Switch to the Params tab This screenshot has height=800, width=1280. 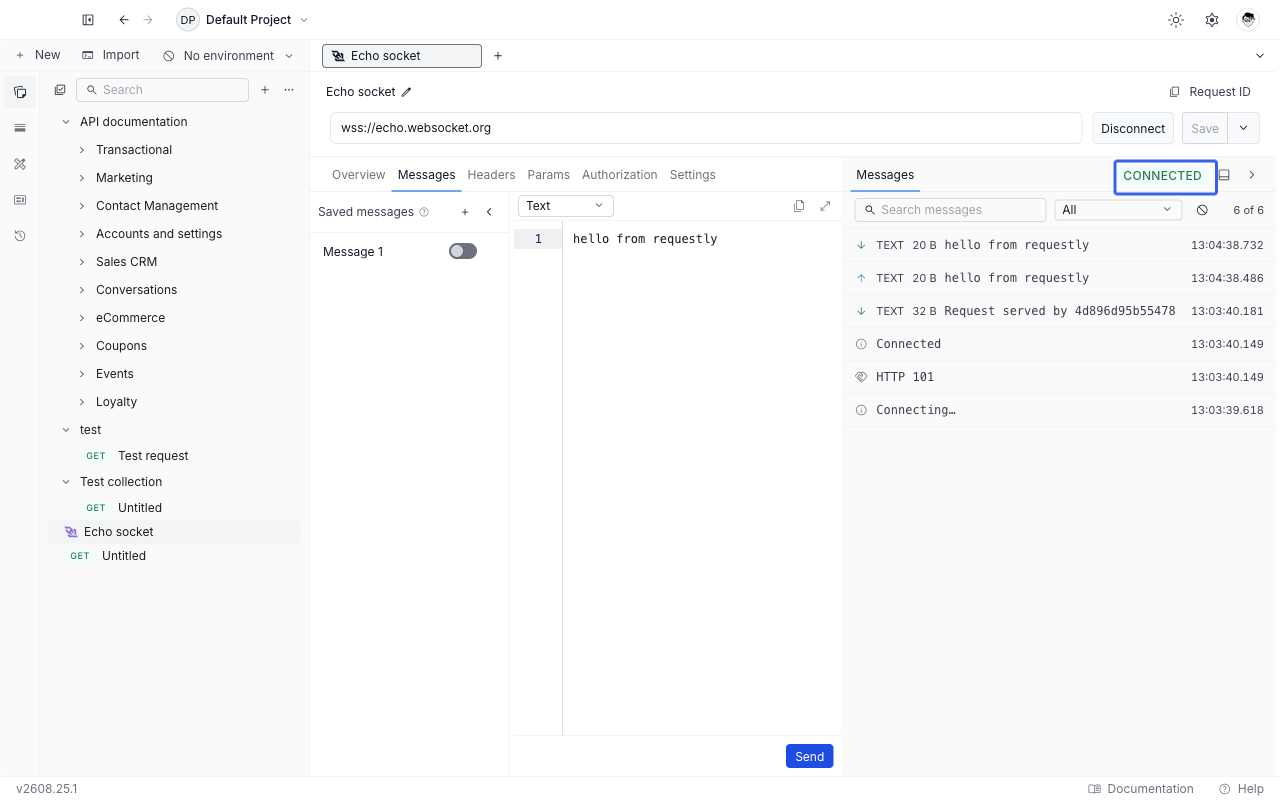548,175
